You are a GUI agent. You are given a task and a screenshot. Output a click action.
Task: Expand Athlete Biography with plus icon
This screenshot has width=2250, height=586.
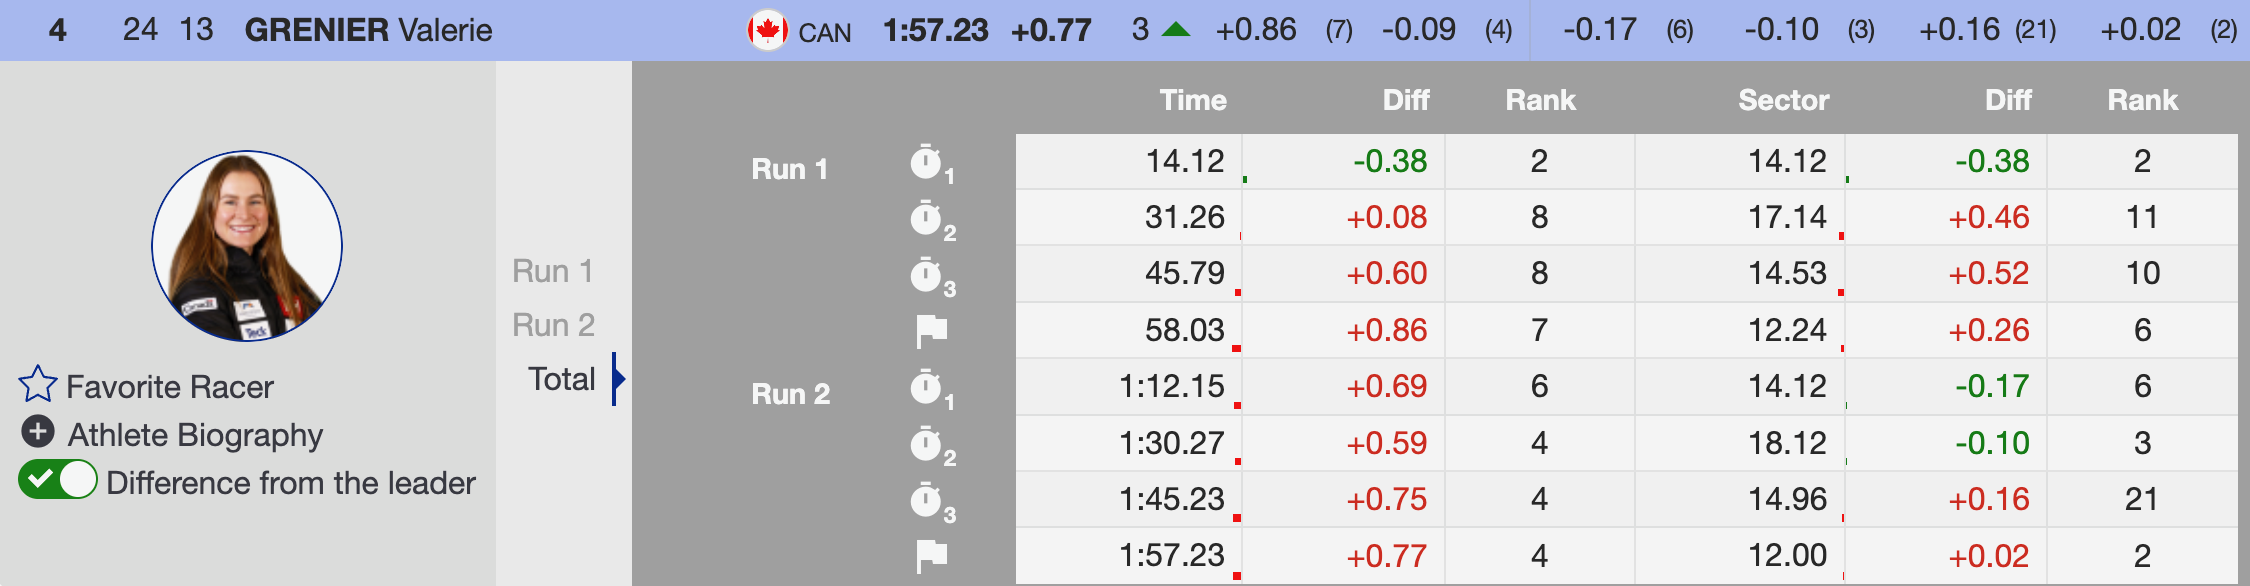(38, 432)
